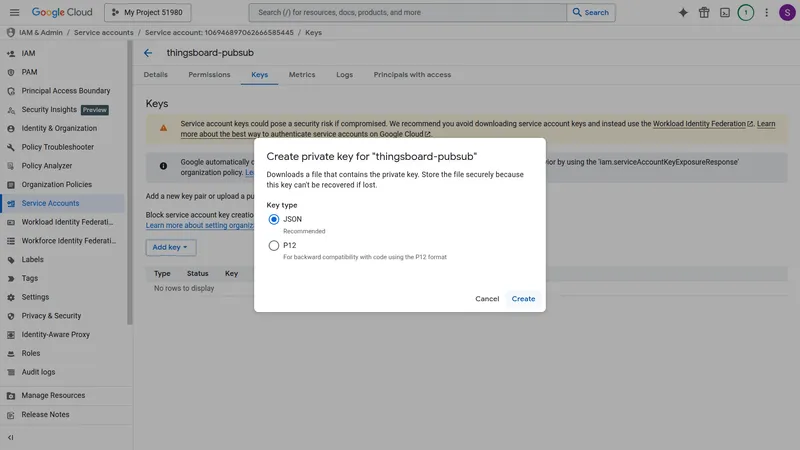The width and height of the screenshot is (800, 450).
Task: Open the gift free trial icon
Action: point(704,12)
